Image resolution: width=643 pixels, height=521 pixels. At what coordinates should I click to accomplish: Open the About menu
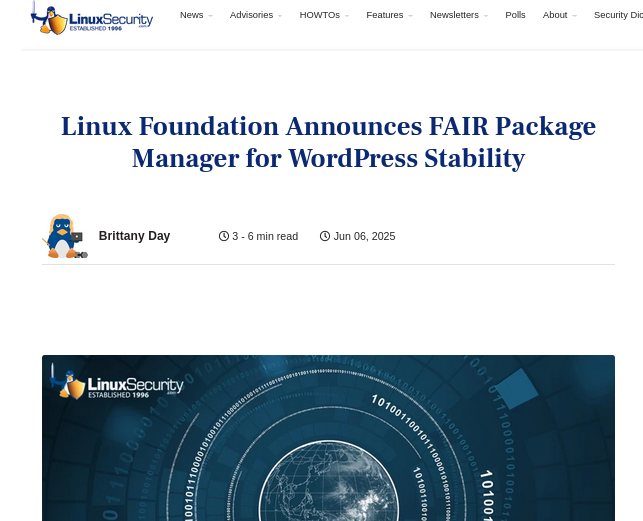555,15
